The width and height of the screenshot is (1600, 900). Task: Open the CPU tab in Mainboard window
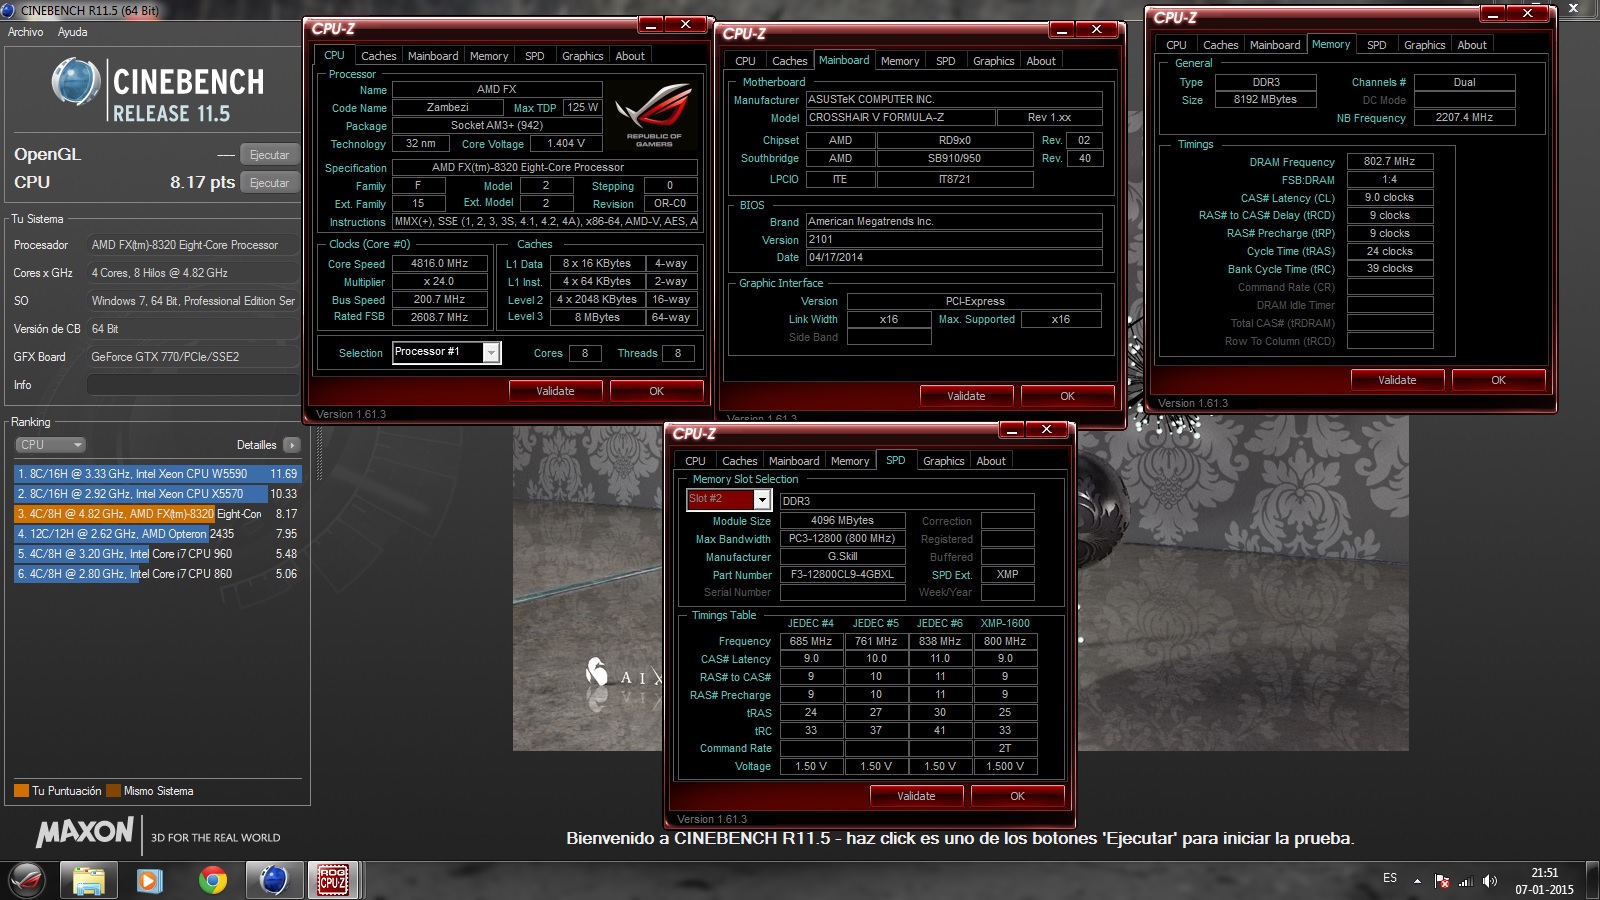tap(745, 61)
